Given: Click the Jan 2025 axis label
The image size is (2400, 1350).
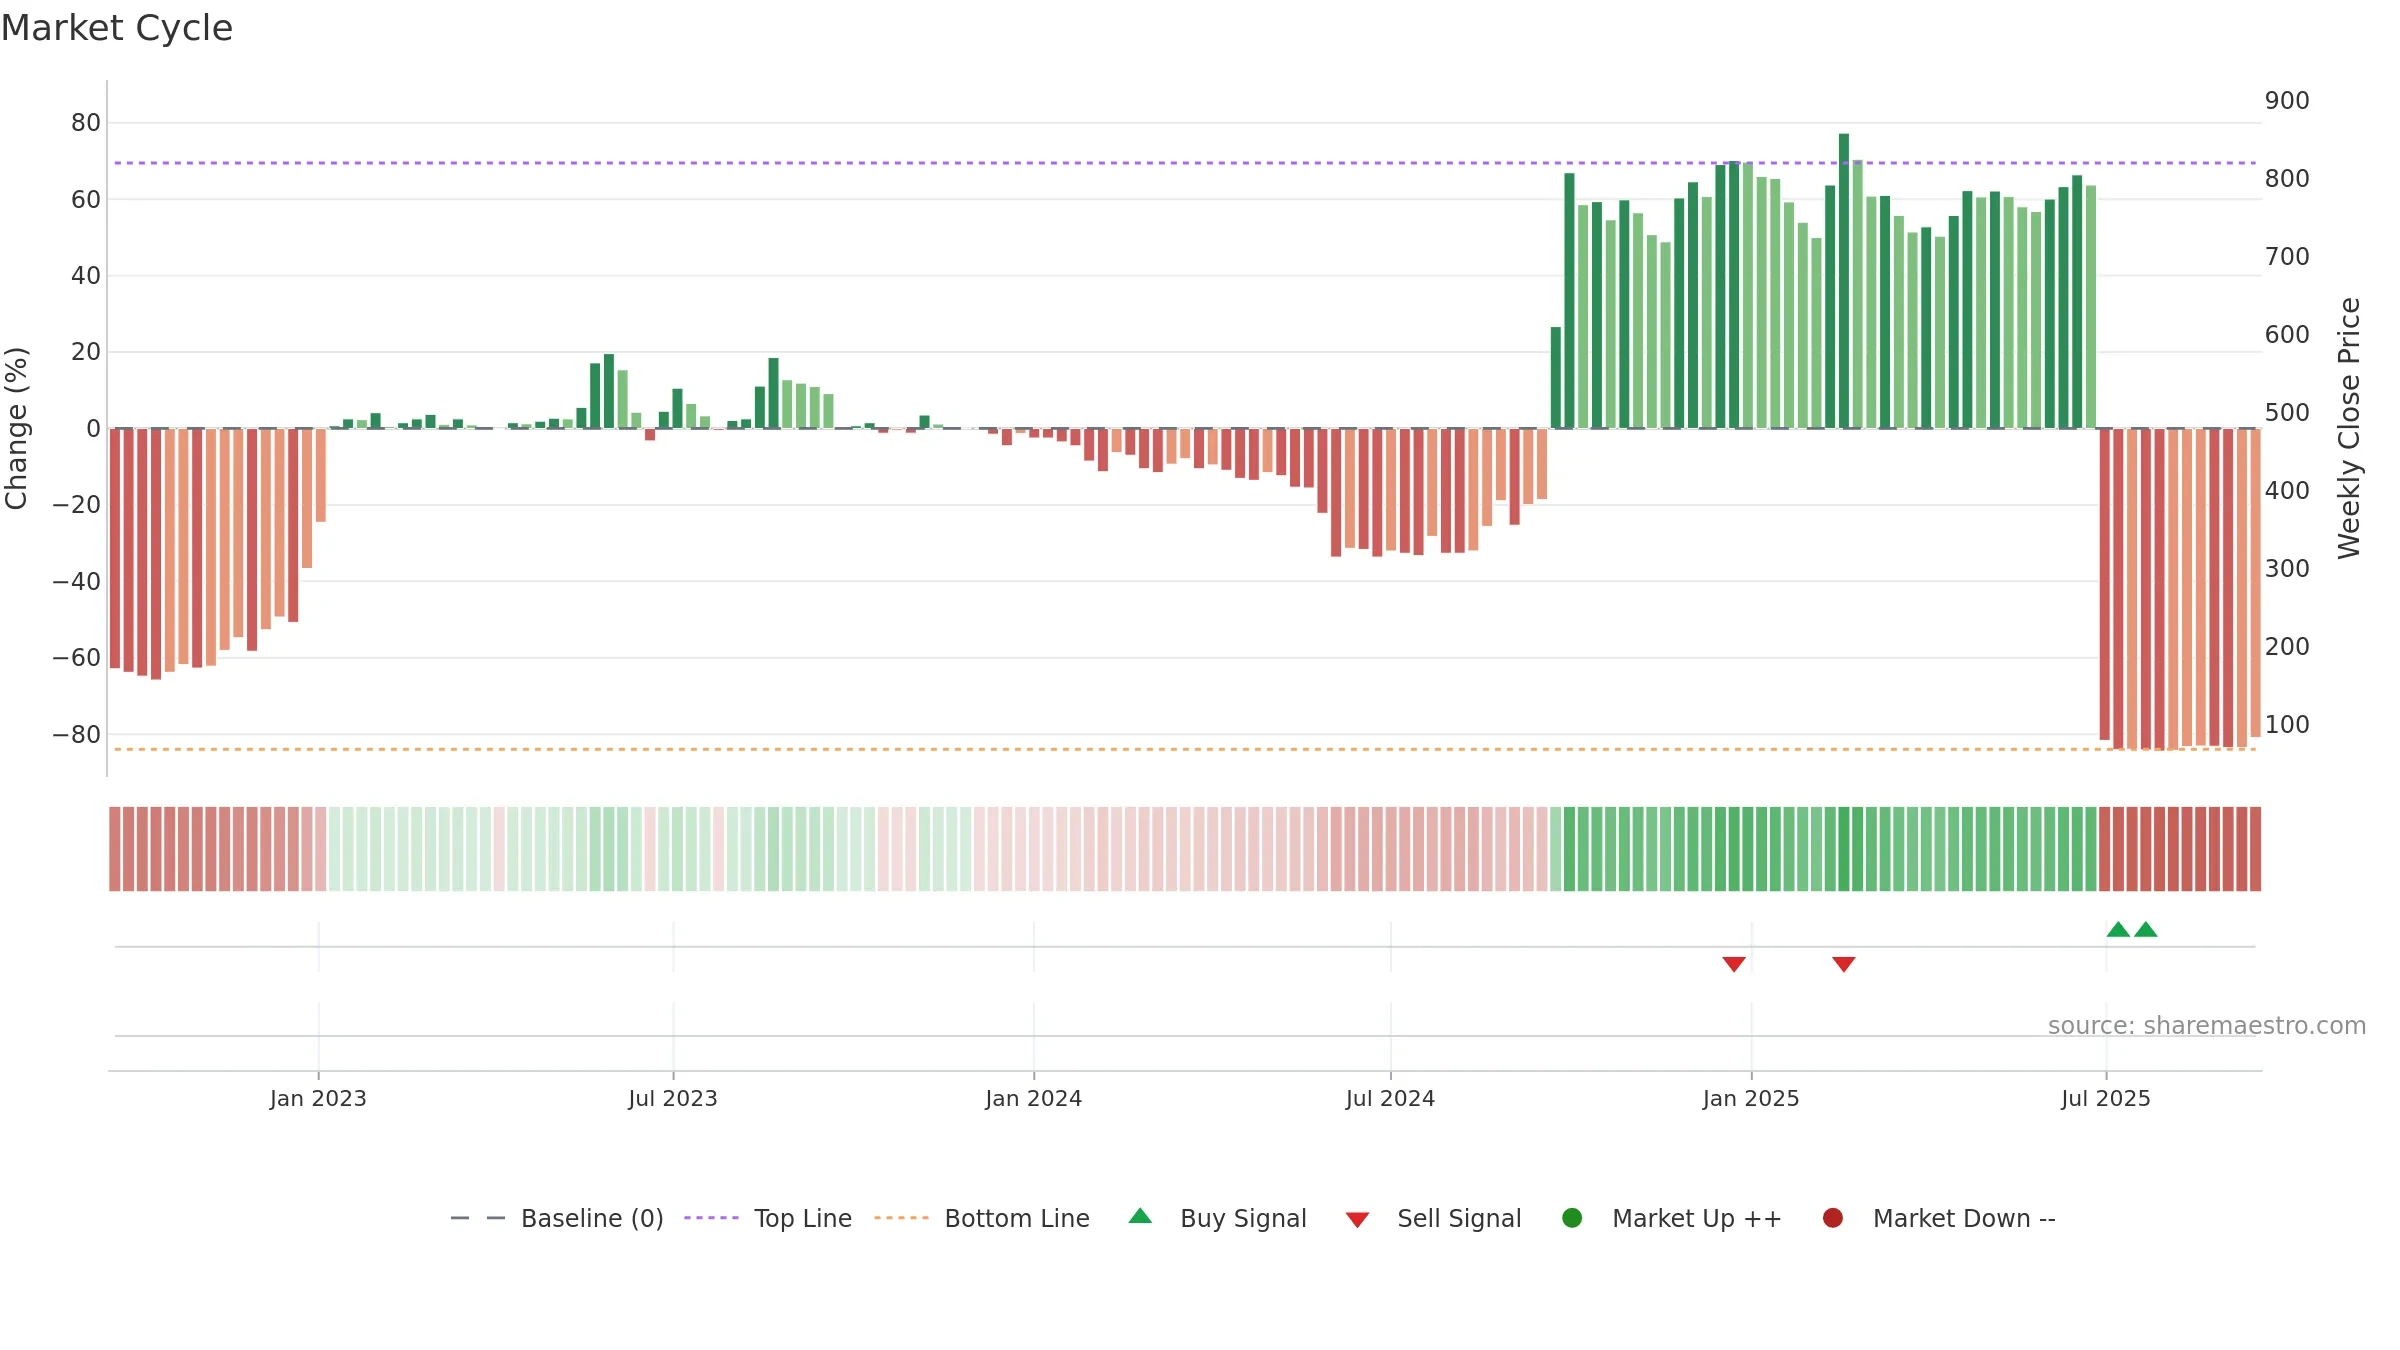Looking at the screenshot, I should coord(1751,1099).
